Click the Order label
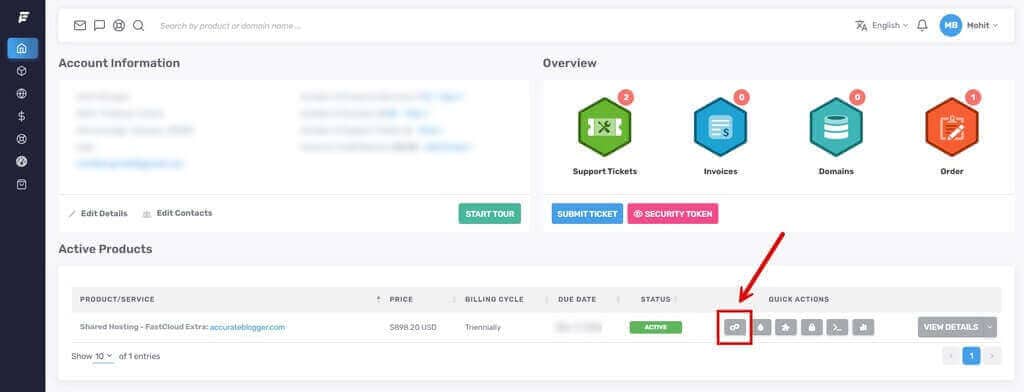The width and height of the screenshot is (1024, 392). tap(952, 171)
